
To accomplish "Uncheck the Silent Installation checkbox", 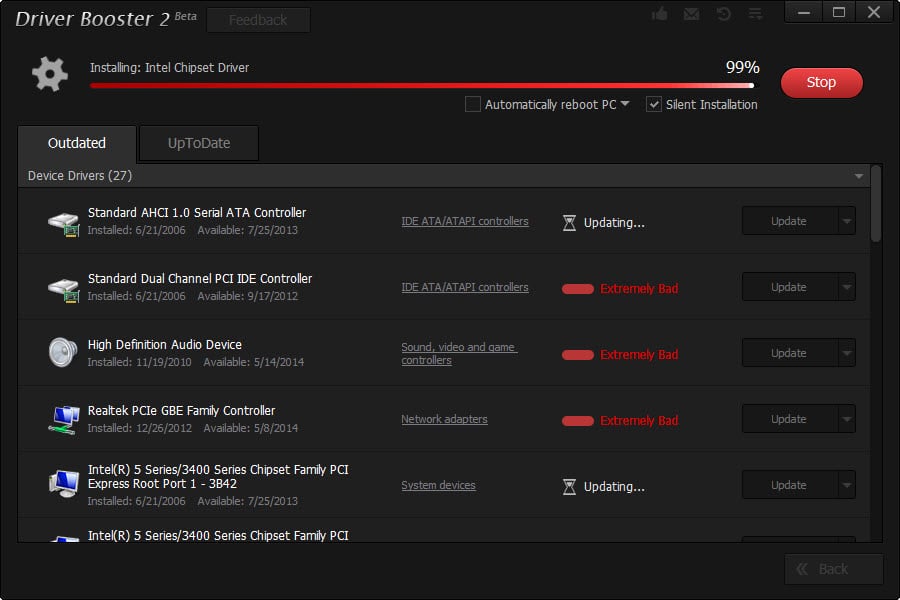I will 654,104.
